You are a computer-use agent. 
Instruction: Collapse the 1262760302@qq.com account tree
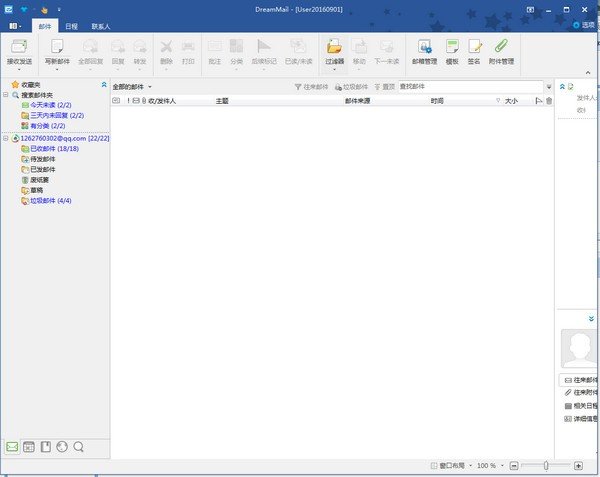[5, 138]
